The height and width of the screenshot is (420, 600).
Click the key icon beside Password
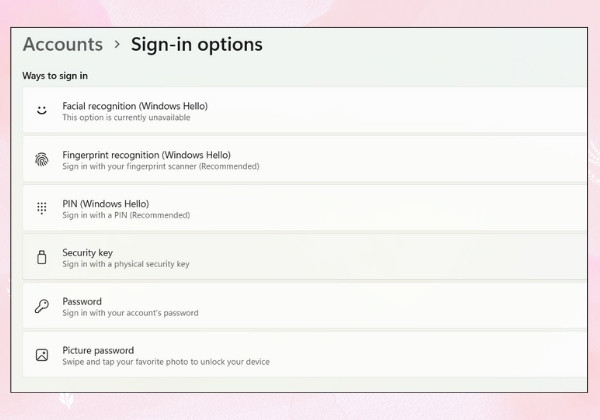[42, 306]
